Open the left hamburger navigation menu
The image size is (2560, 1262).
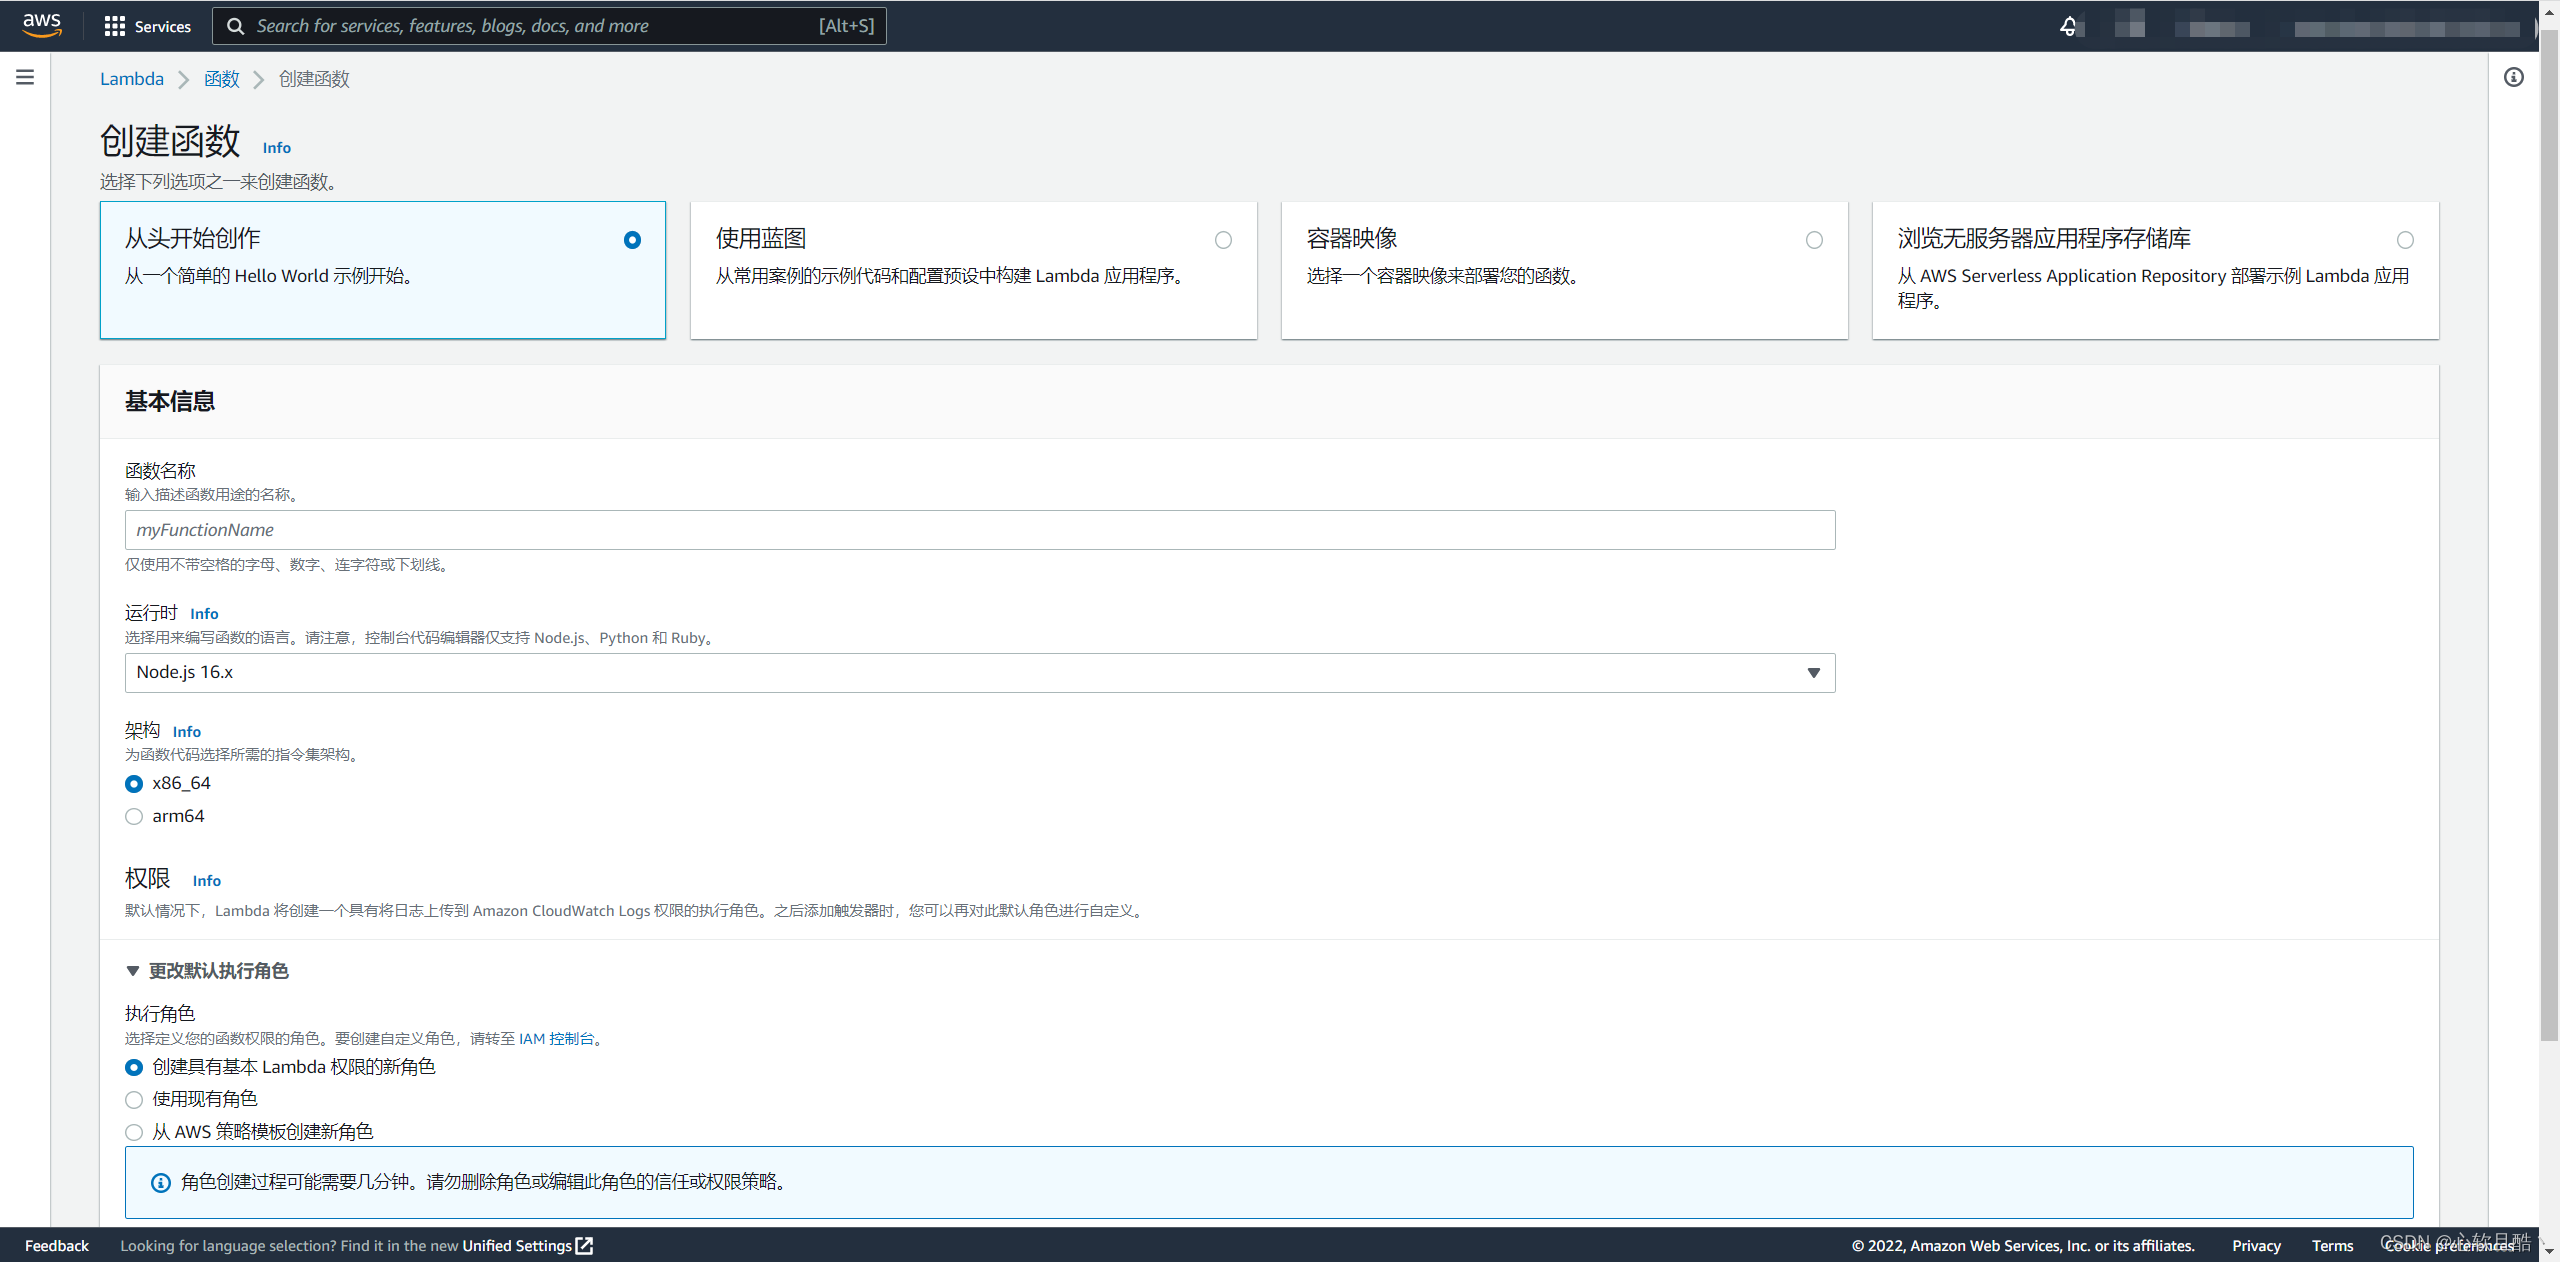point(25,77)
